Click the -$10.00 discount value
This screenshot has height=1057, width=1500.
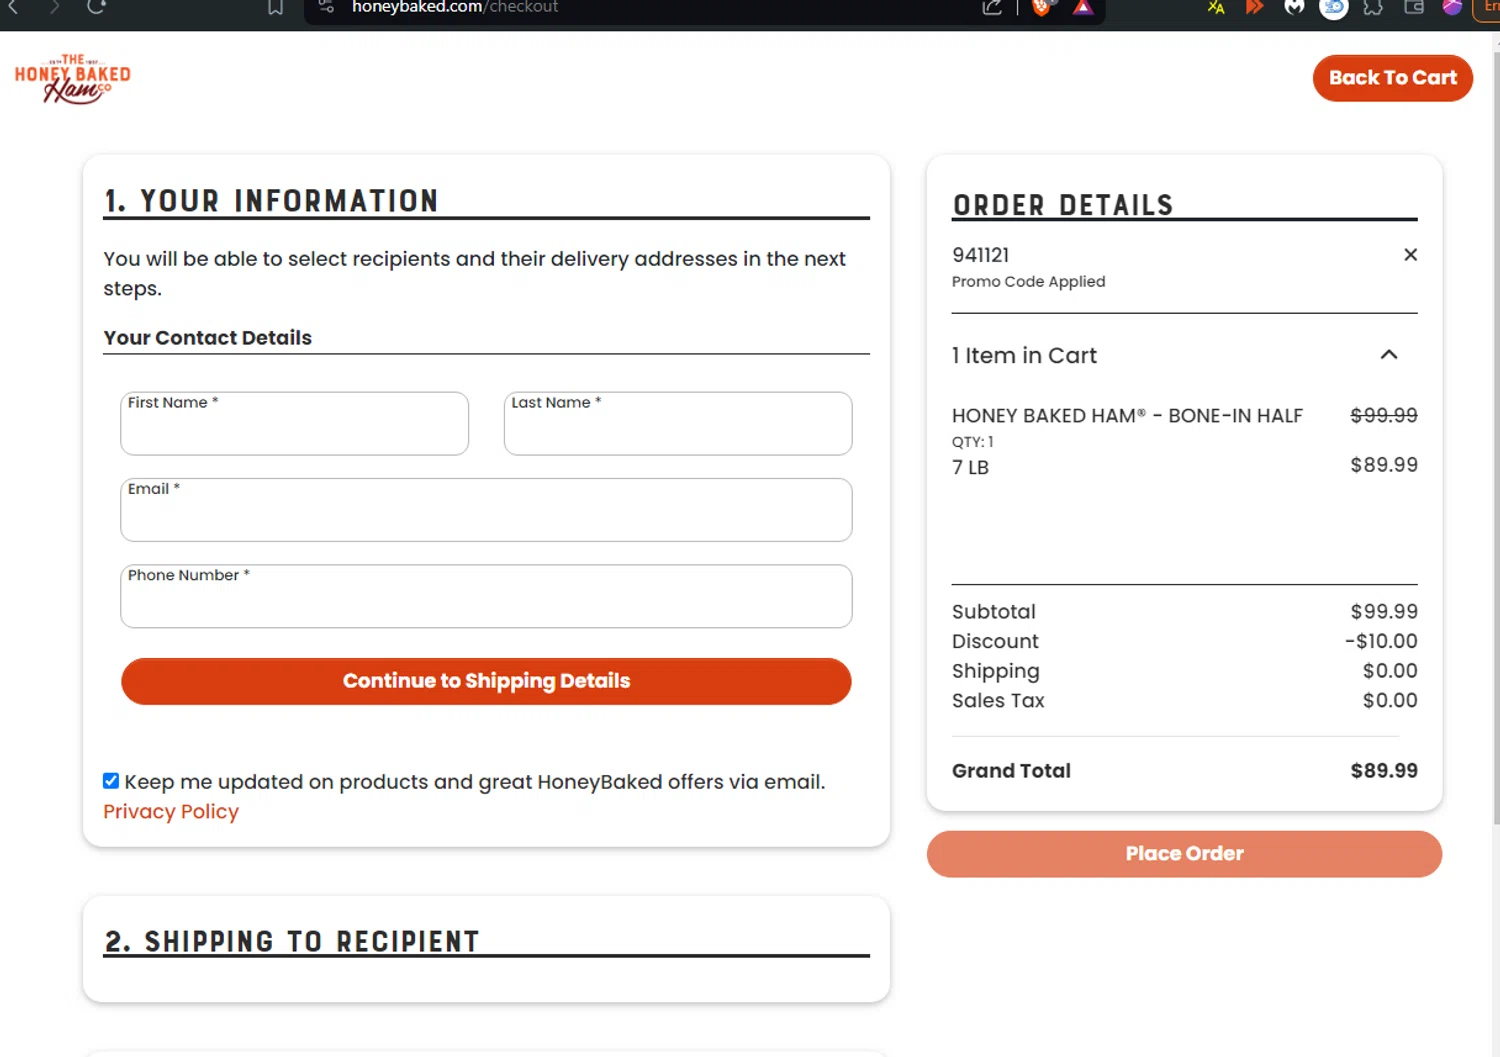click(1381, 641)
